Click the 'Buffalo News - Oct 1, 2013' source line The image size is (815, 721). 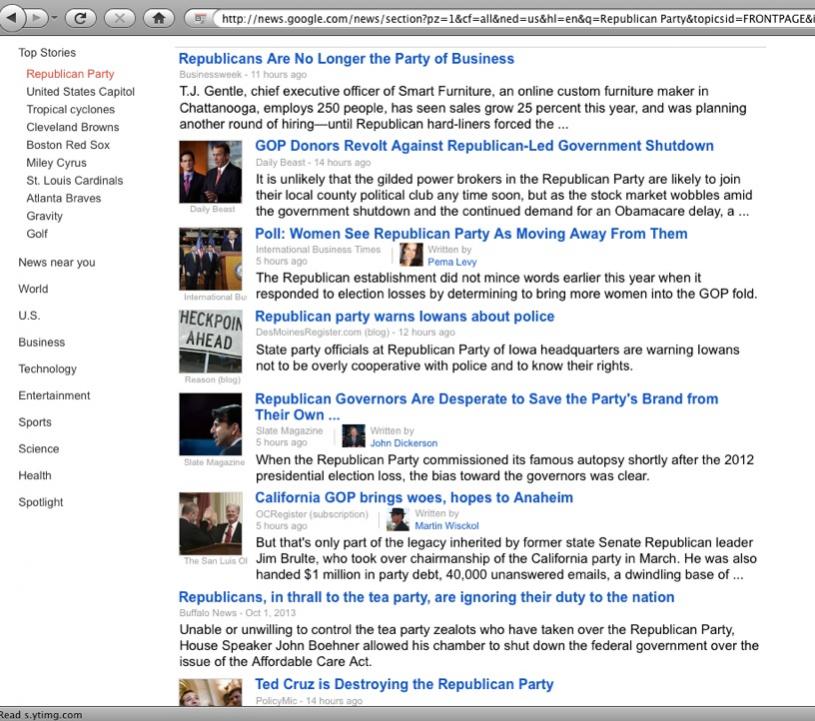tap(237, 613)
